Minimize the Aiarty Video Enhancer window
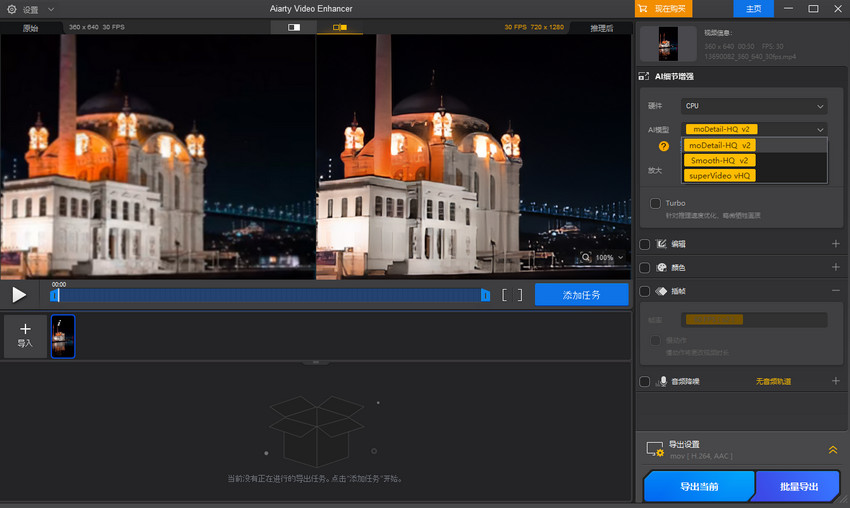The height and width of the screenshot is (508, 850). [x=789, y=9]
